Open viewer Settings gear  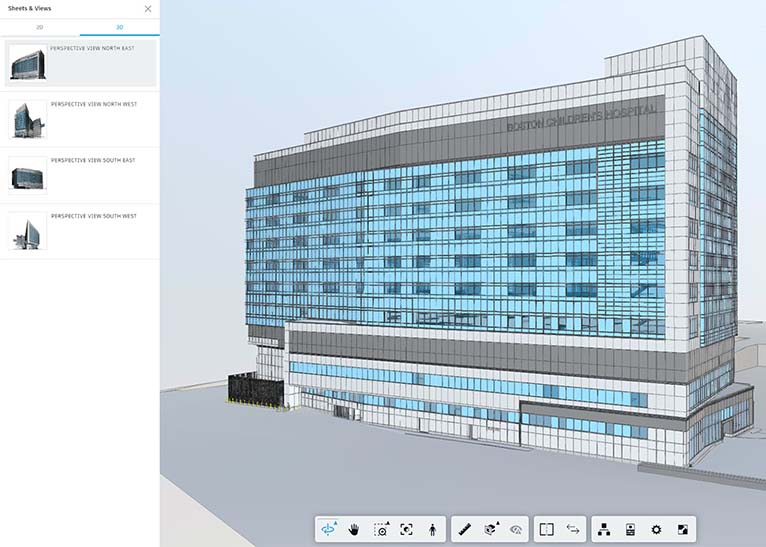[657, 529]
